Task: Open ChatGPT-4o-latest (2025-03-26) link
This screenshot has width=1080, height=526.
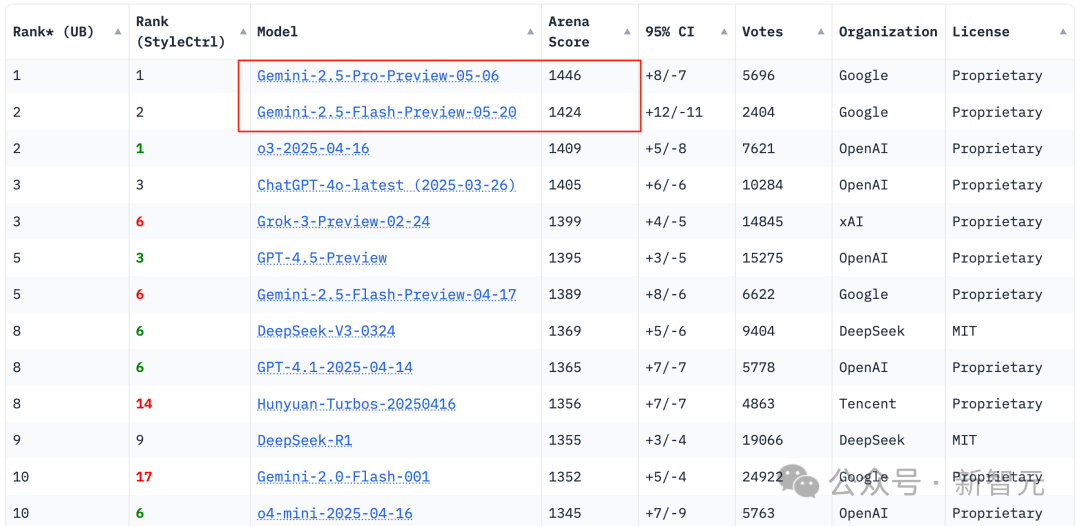Action: point(386,185)
